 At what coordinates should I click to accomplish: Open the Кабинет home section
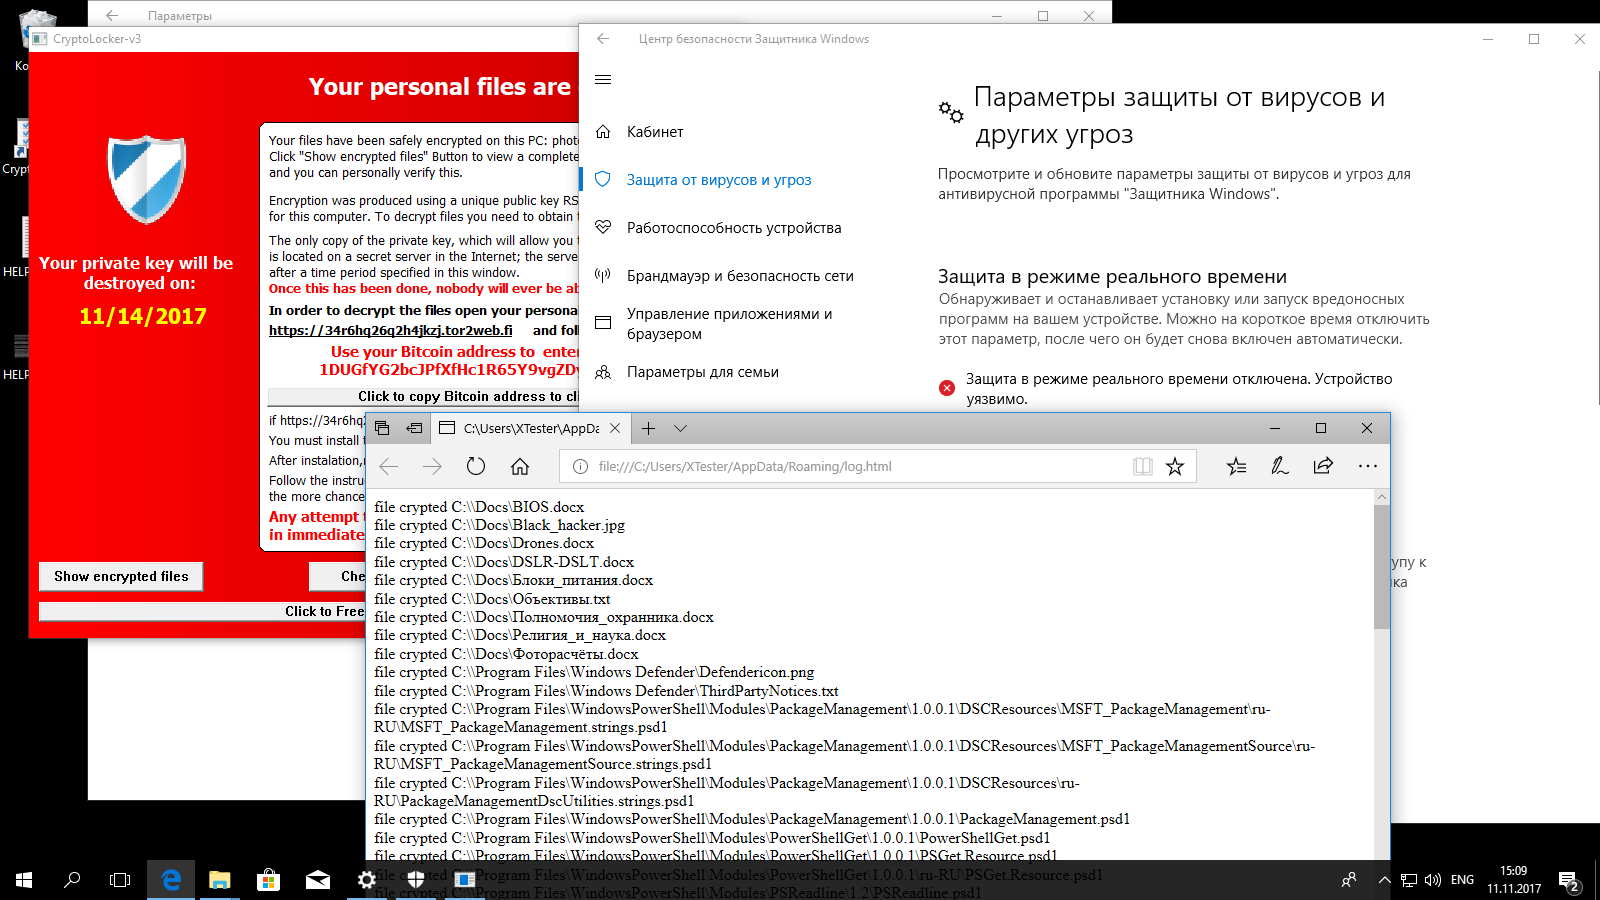tap(655, 132)
